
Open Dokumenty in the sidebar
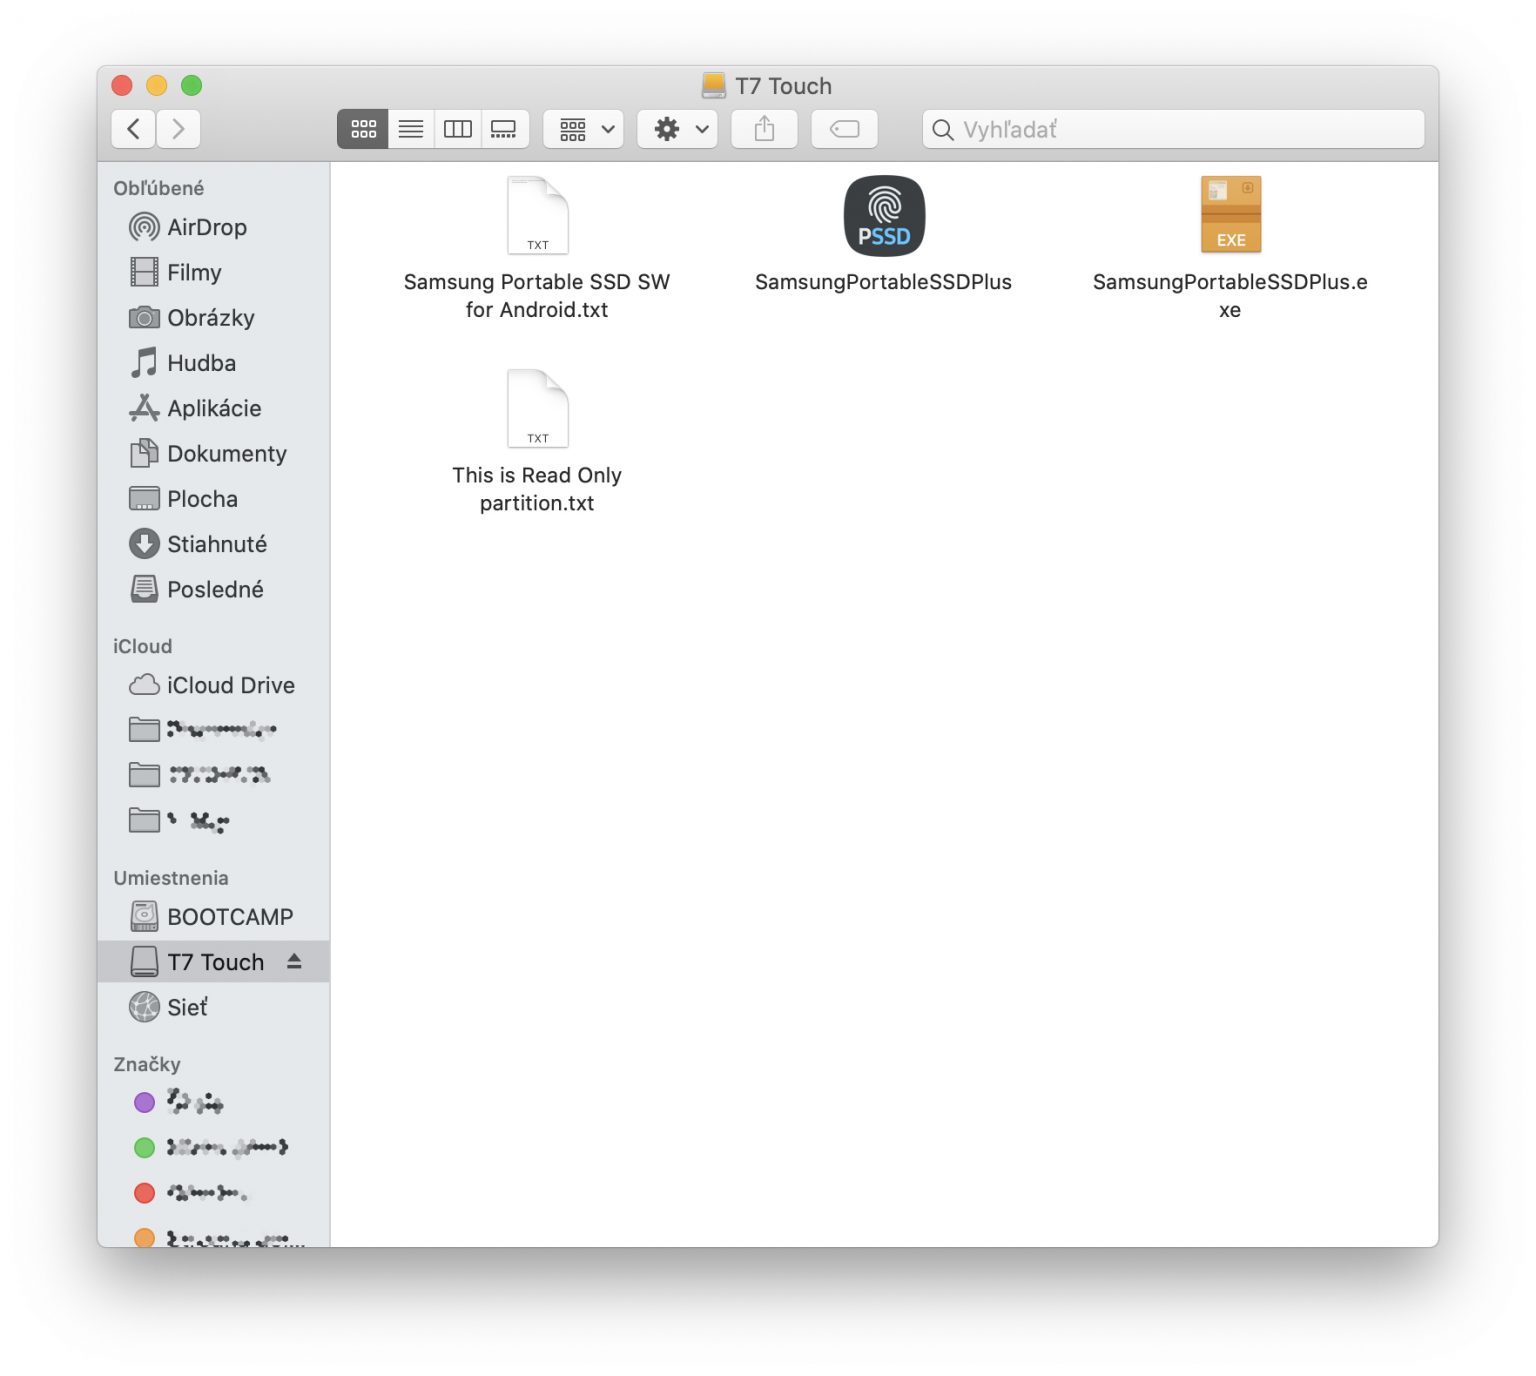tap(213, 453)
